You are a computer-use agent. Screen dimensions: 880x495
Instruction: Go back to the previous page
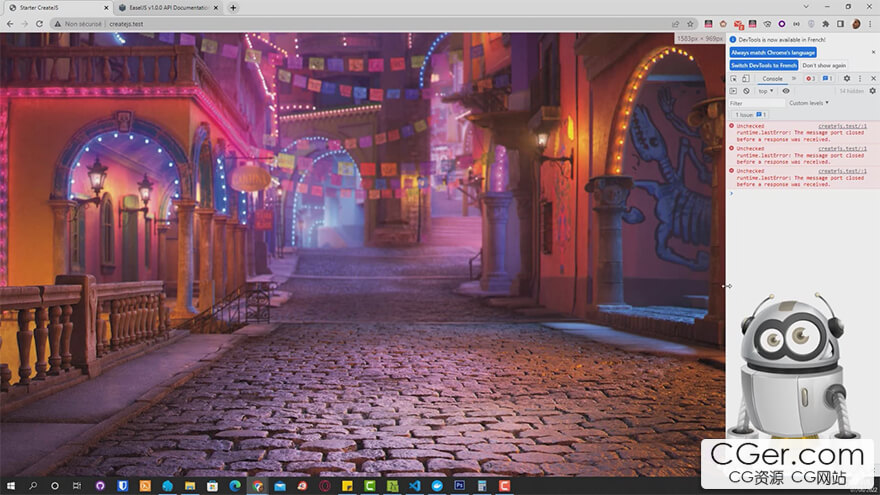(x=10, y=24)
